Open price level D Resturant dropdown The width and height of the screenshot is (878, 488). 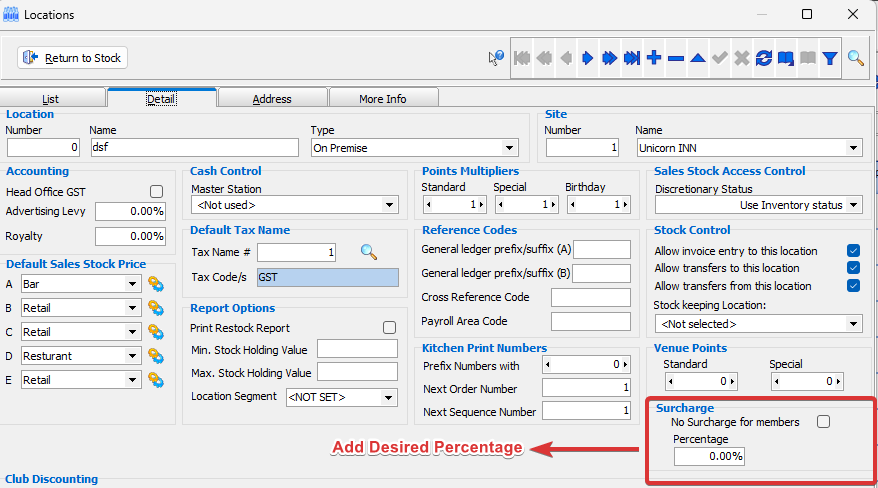click(132, 356)
